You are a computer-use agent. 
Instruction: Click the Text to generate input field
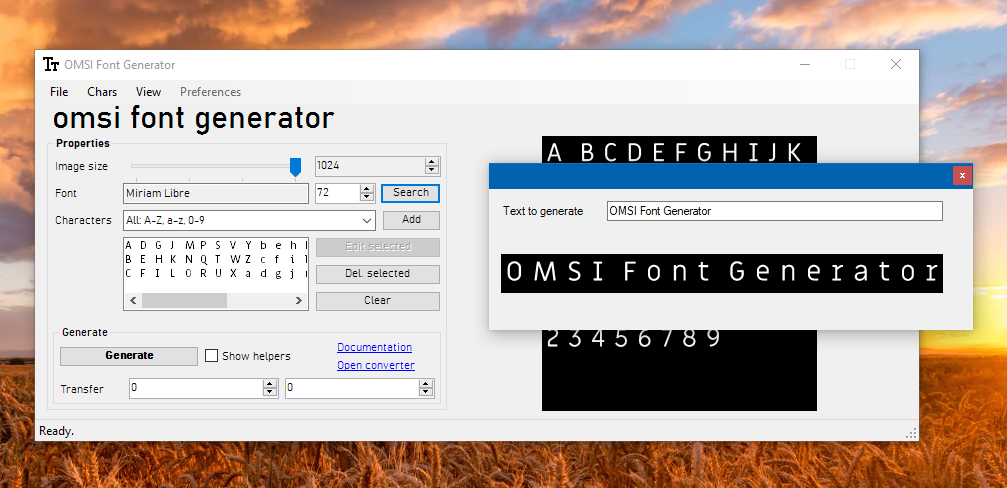(x=774, y=211)
